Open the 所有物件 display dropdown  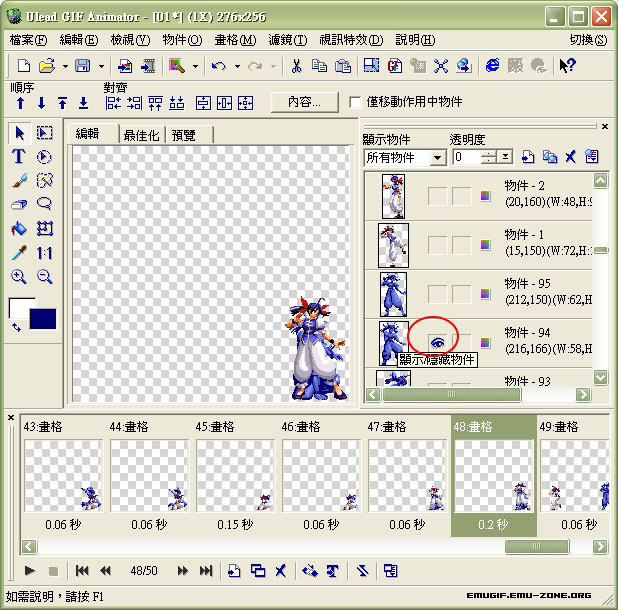(x=437, y=158)
